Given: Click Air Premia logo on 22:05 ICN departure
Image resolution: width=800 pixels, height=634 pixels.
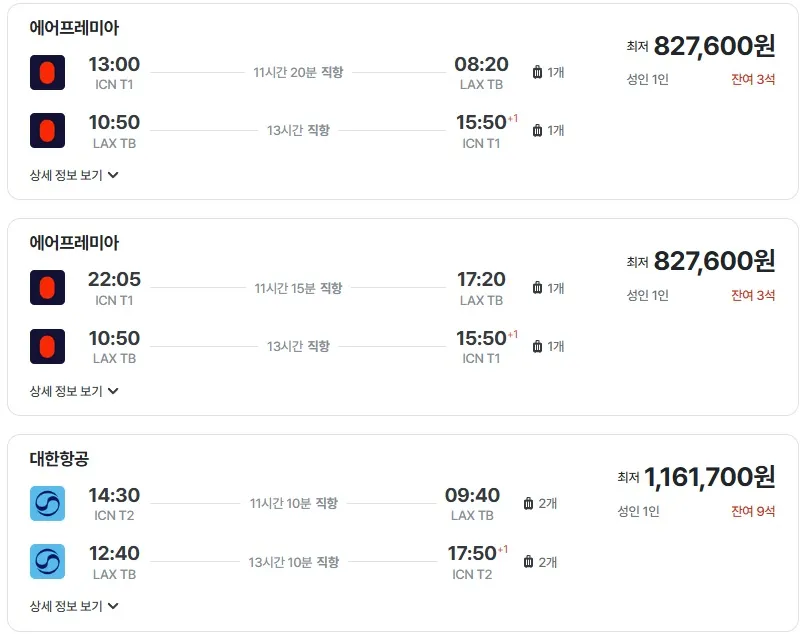Looking at the screenshot, I should [47, 288].
